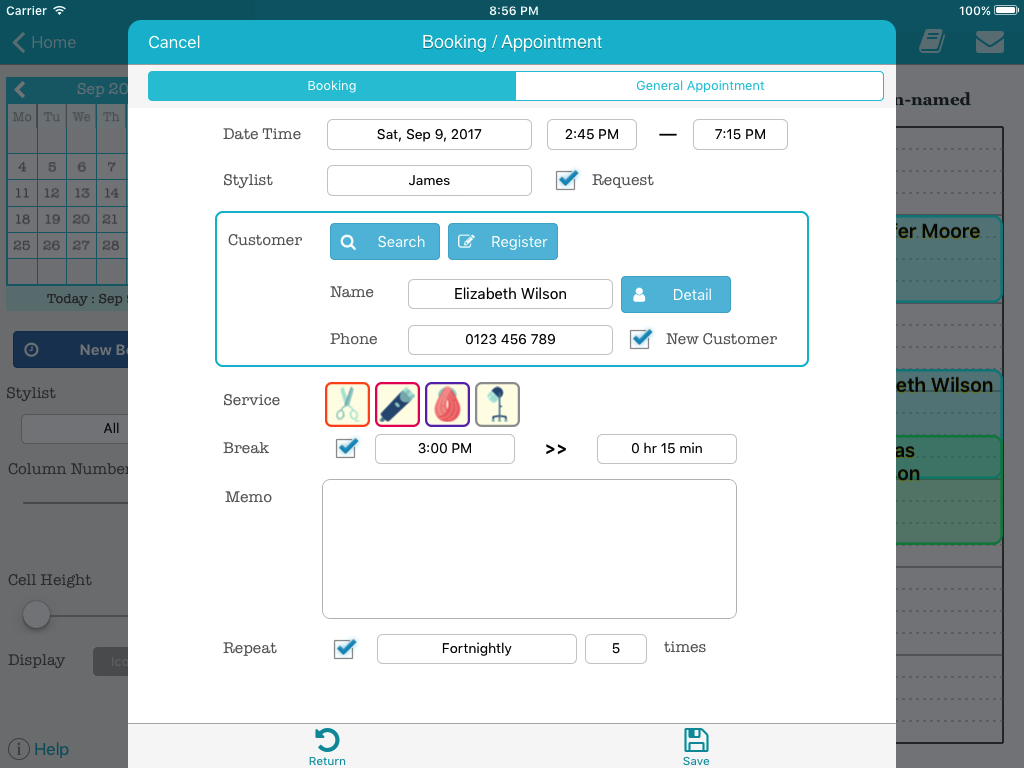Cancel the booking dialog

[174, 42]
